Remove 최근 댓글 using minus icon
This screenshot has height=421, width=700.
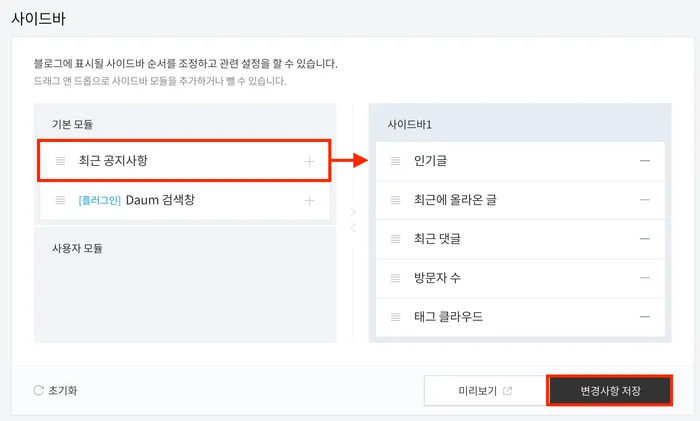645,239
